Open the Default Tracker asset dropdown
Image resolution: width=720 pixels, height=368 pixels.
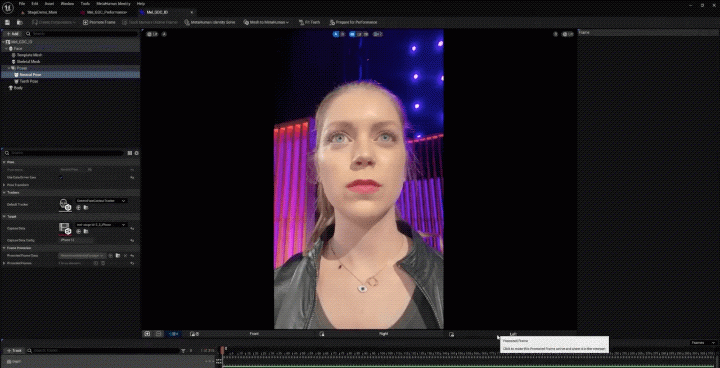coord(101,201)
